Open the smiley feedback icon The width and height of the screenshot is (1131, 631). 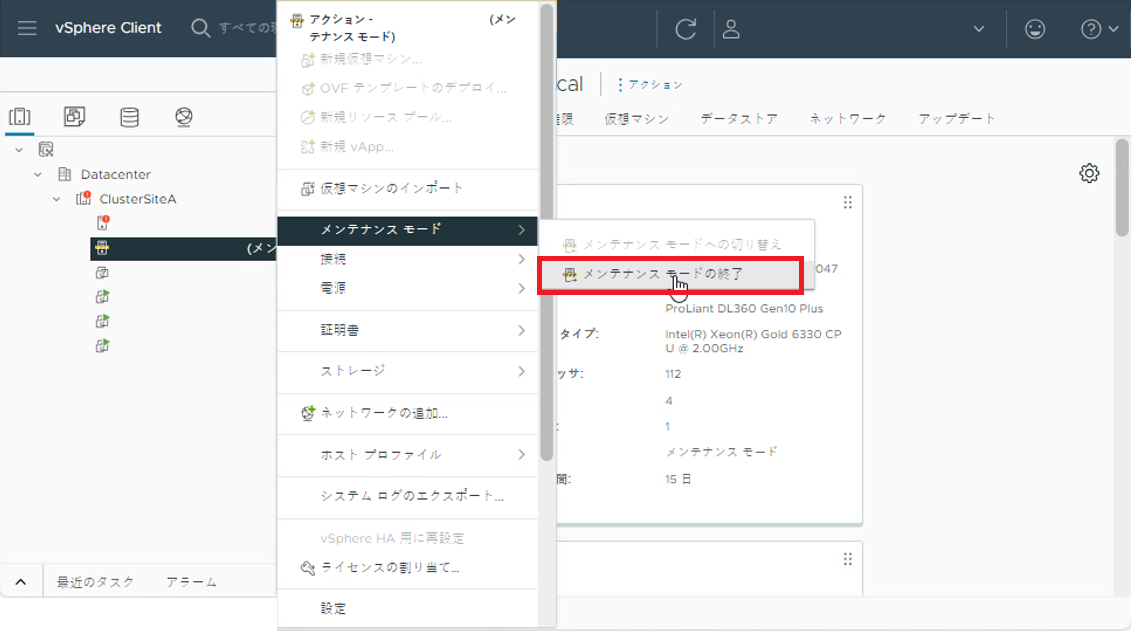(1035, 29)
